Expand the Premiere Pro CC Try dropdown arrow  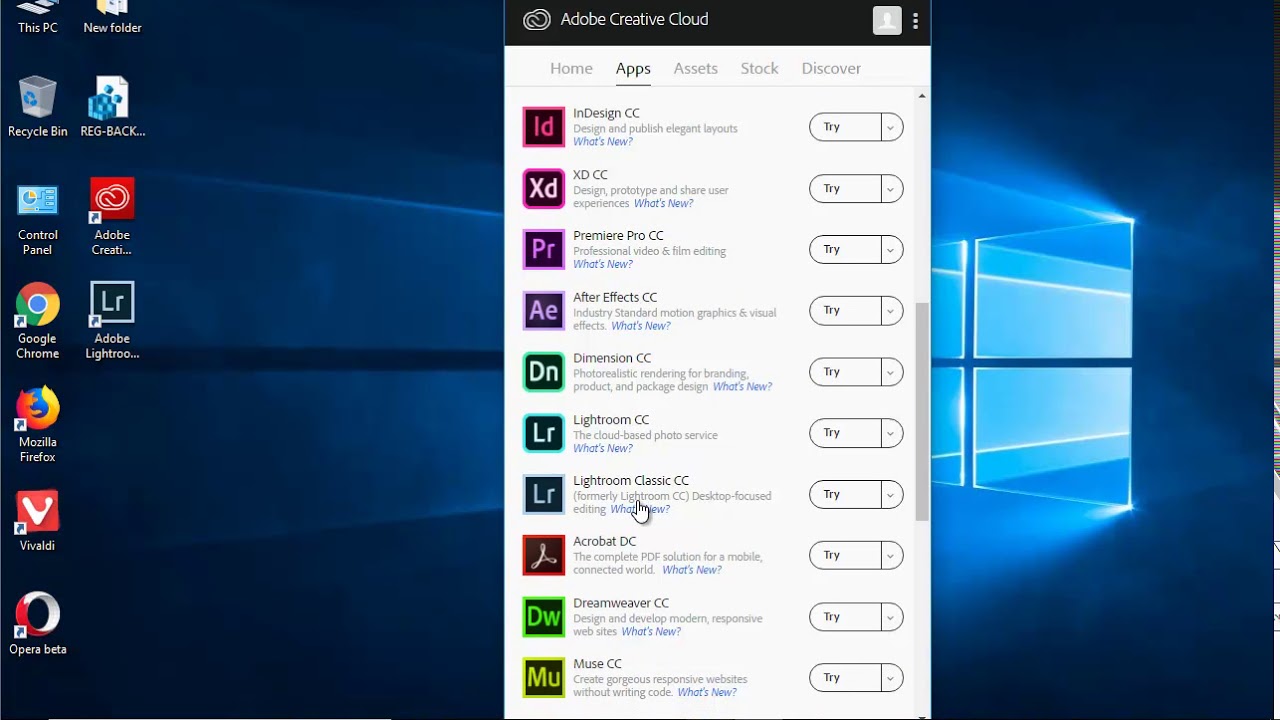(x=890, y=249)
